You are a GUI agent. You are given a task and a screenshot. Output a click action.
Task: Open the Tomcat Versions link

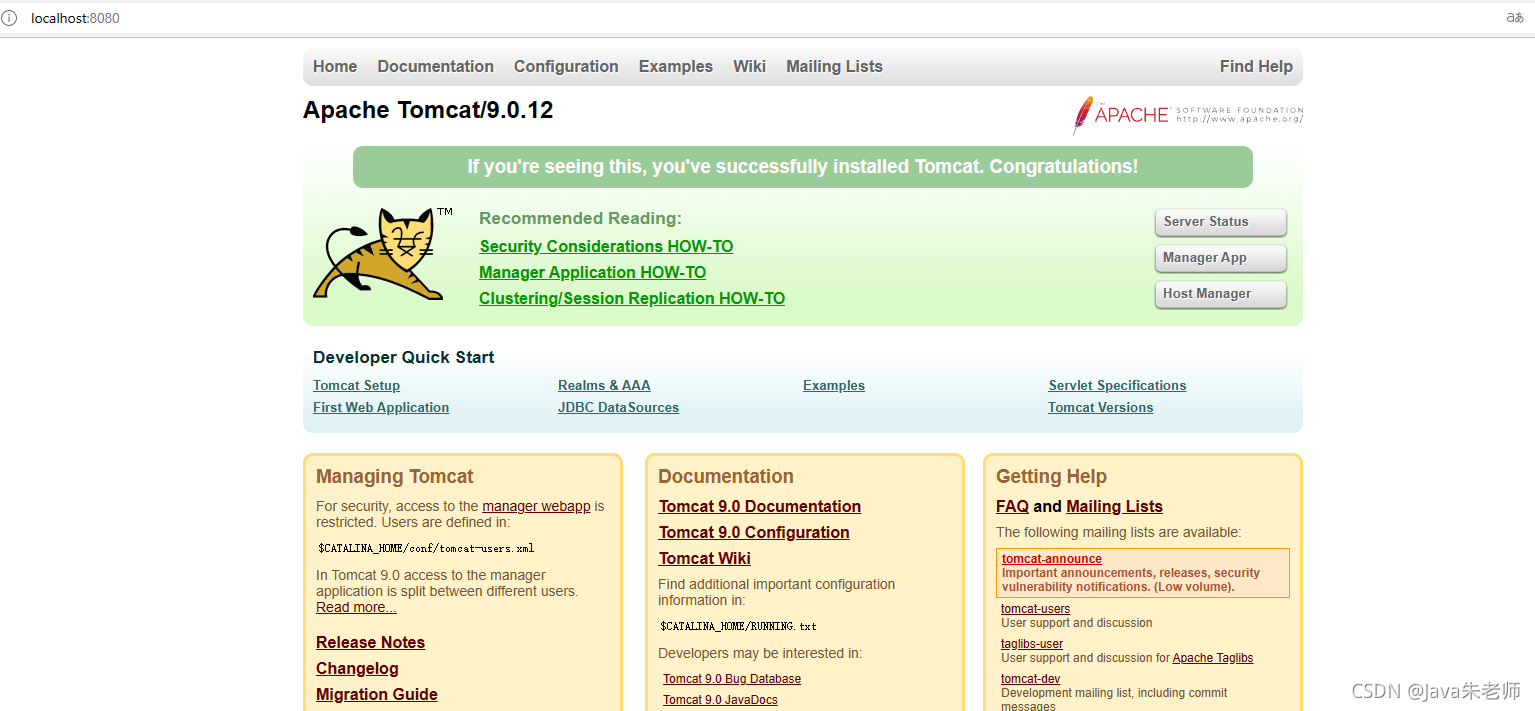[x=1100, y=407]
